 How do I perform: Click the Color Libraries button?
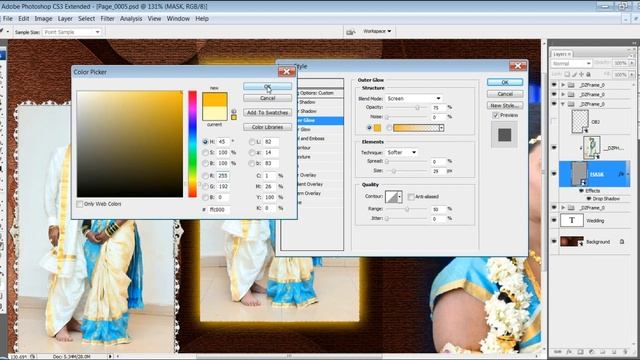click(x=267, y=127)
